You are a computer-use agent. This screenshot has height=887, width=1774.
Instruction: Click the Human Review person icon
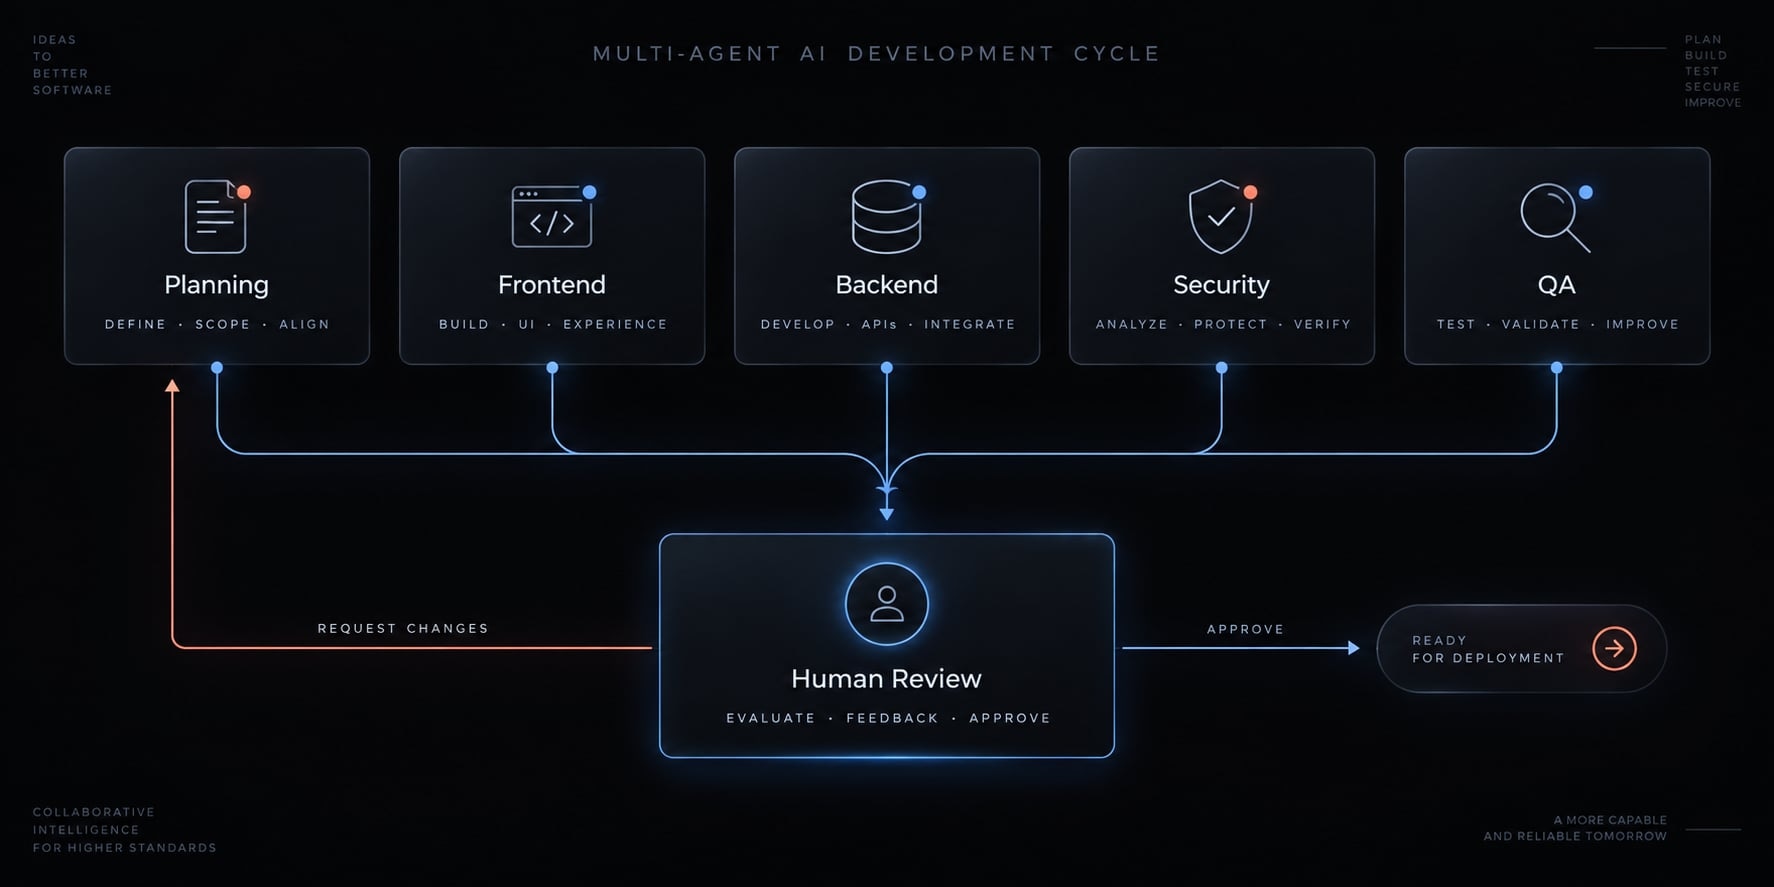tap(887, 604)
